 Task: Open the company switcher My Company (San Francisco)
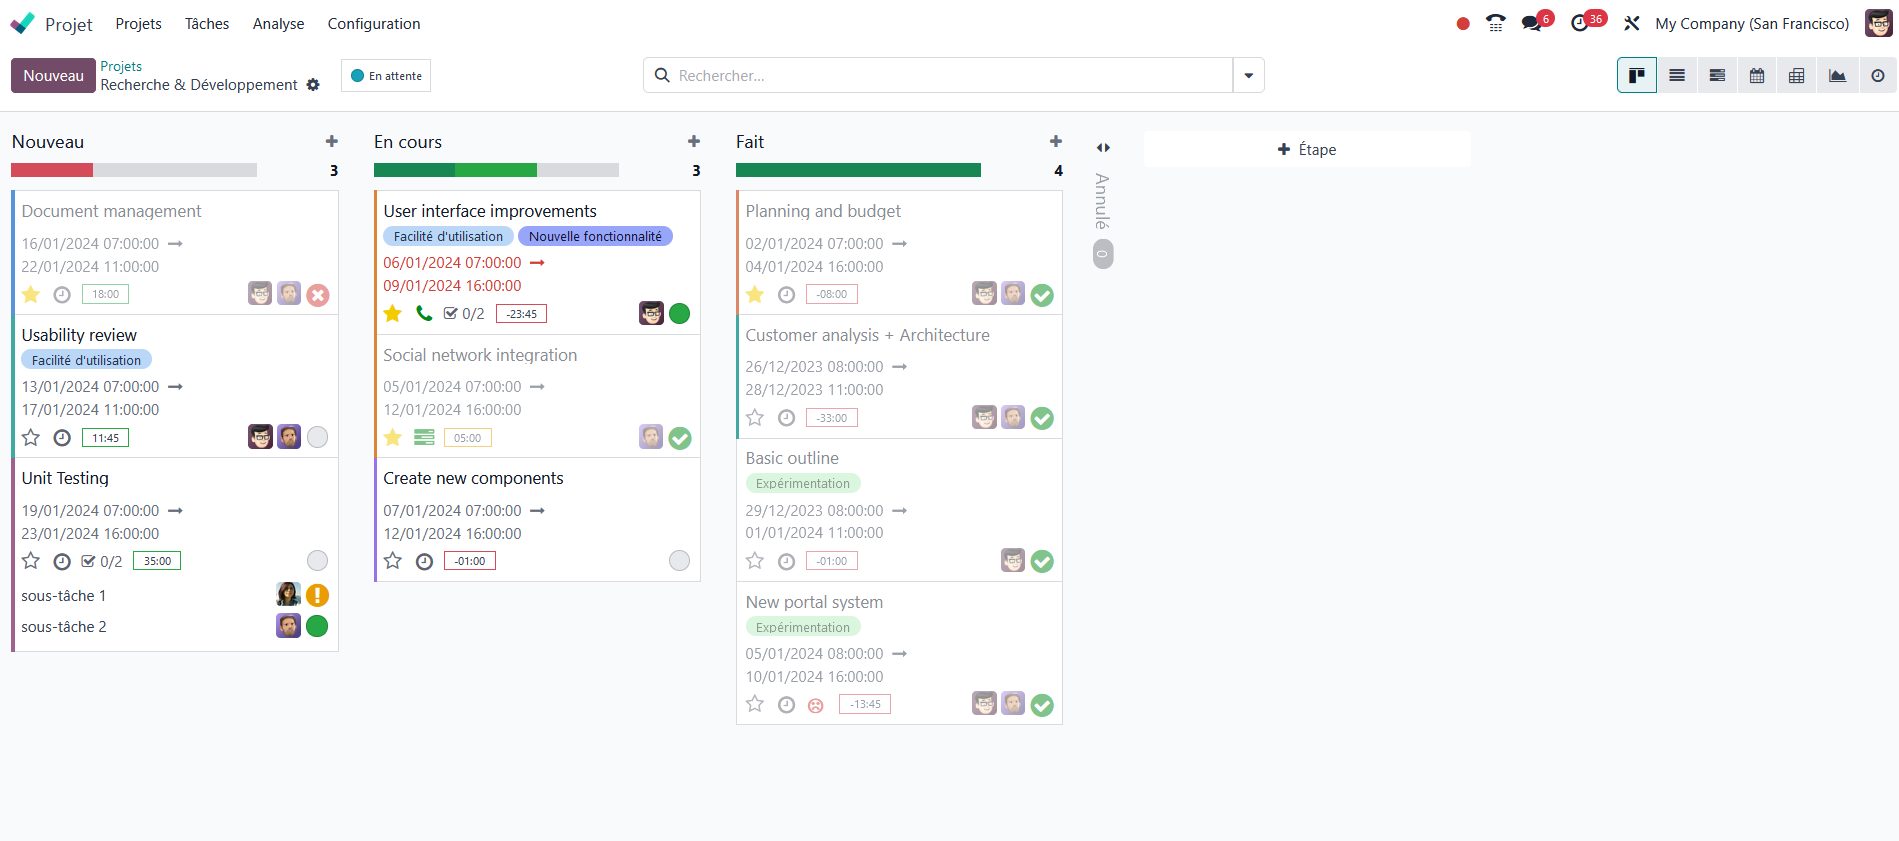(1752, 23)
